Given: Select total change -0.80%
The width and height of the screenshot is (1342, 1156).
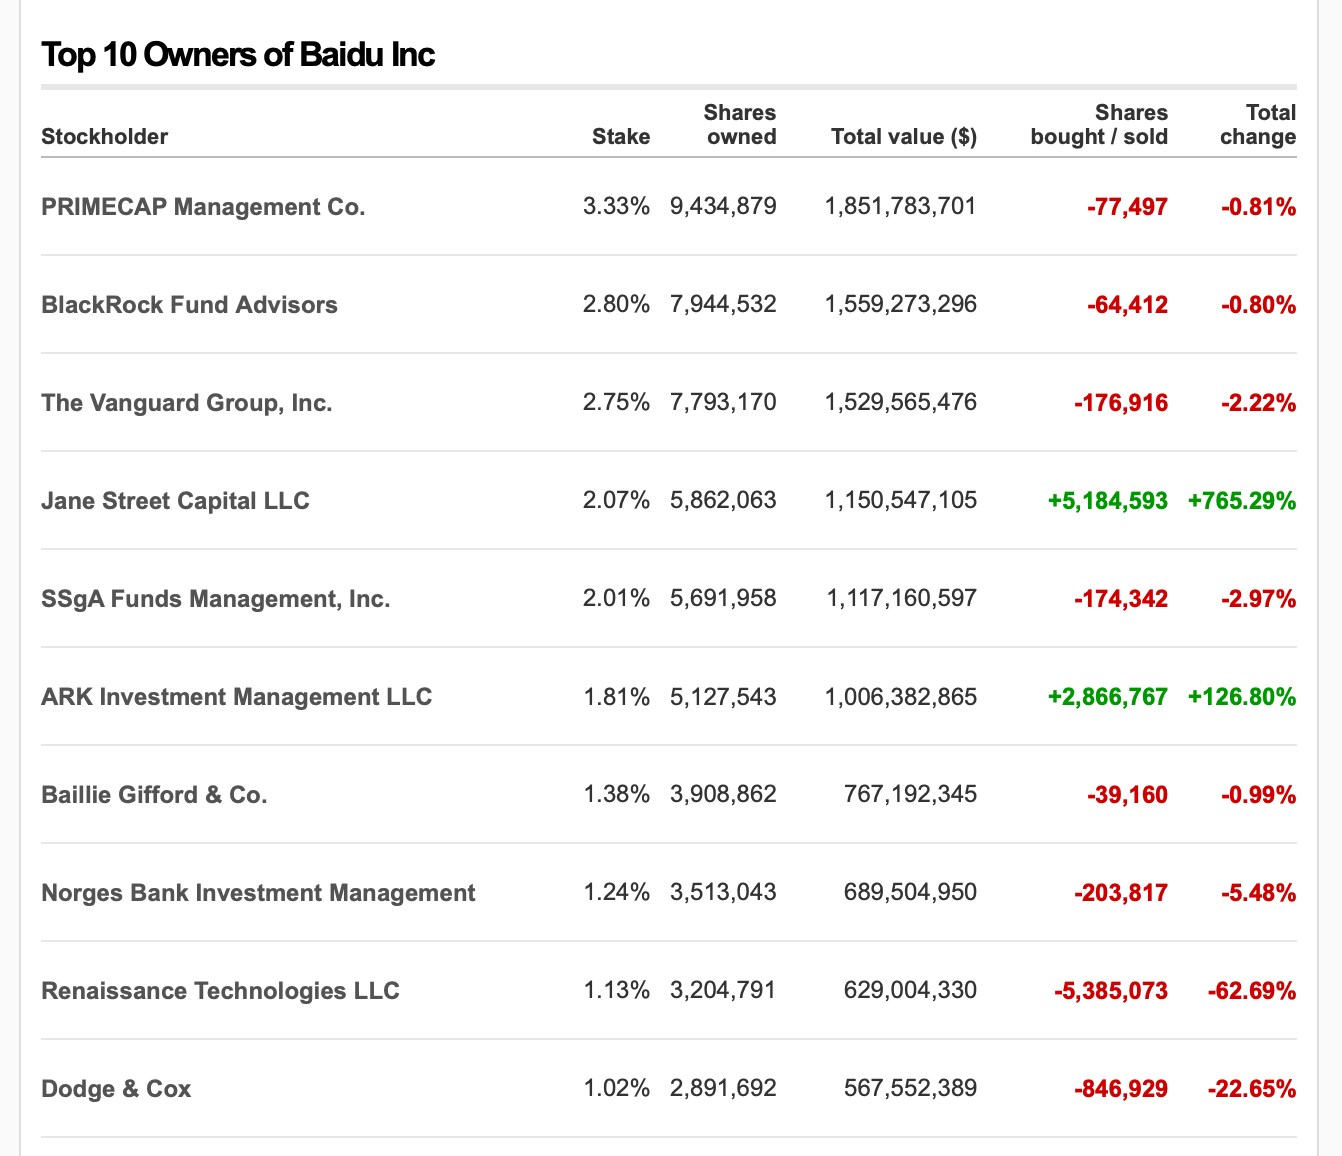Looking at the screenshot, I should pos(1258,305).
